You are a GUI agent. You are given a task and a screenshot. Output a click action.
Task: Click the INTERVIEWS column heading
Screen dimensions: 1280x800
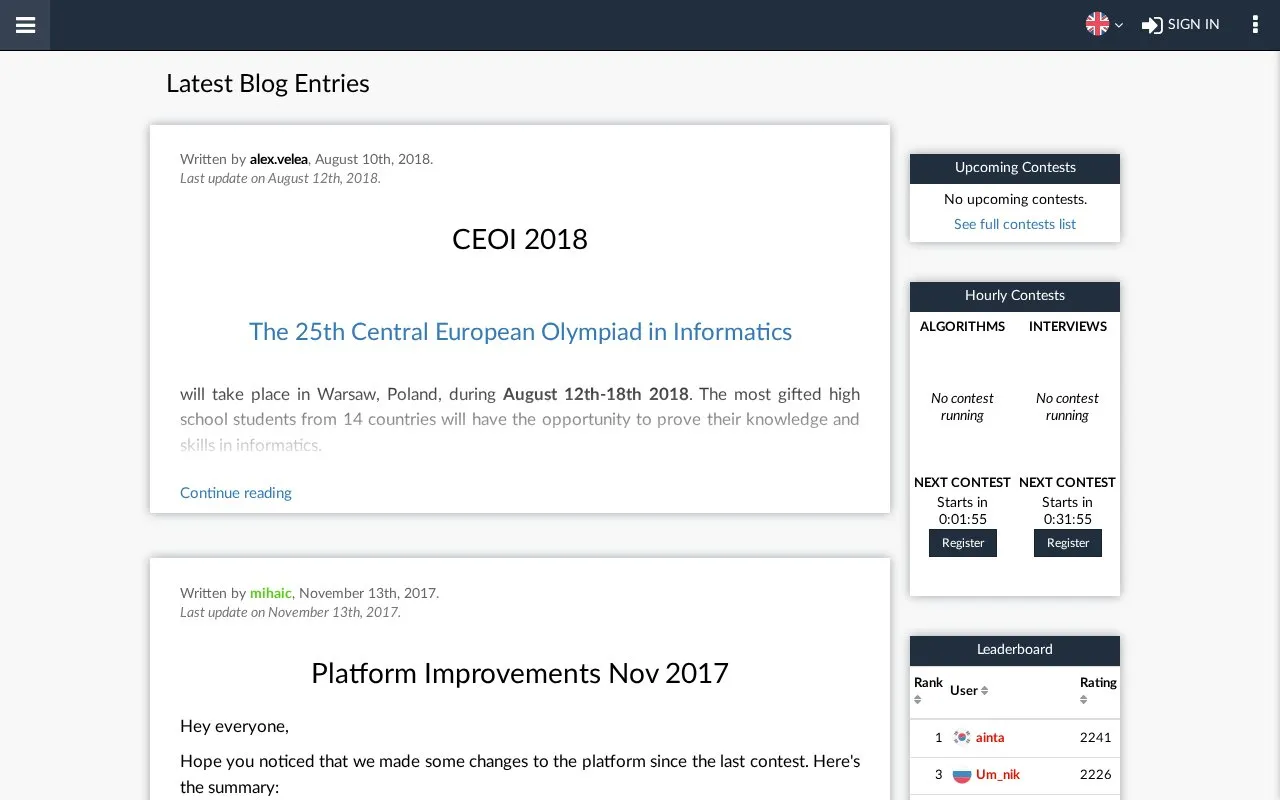(1068, 327)
